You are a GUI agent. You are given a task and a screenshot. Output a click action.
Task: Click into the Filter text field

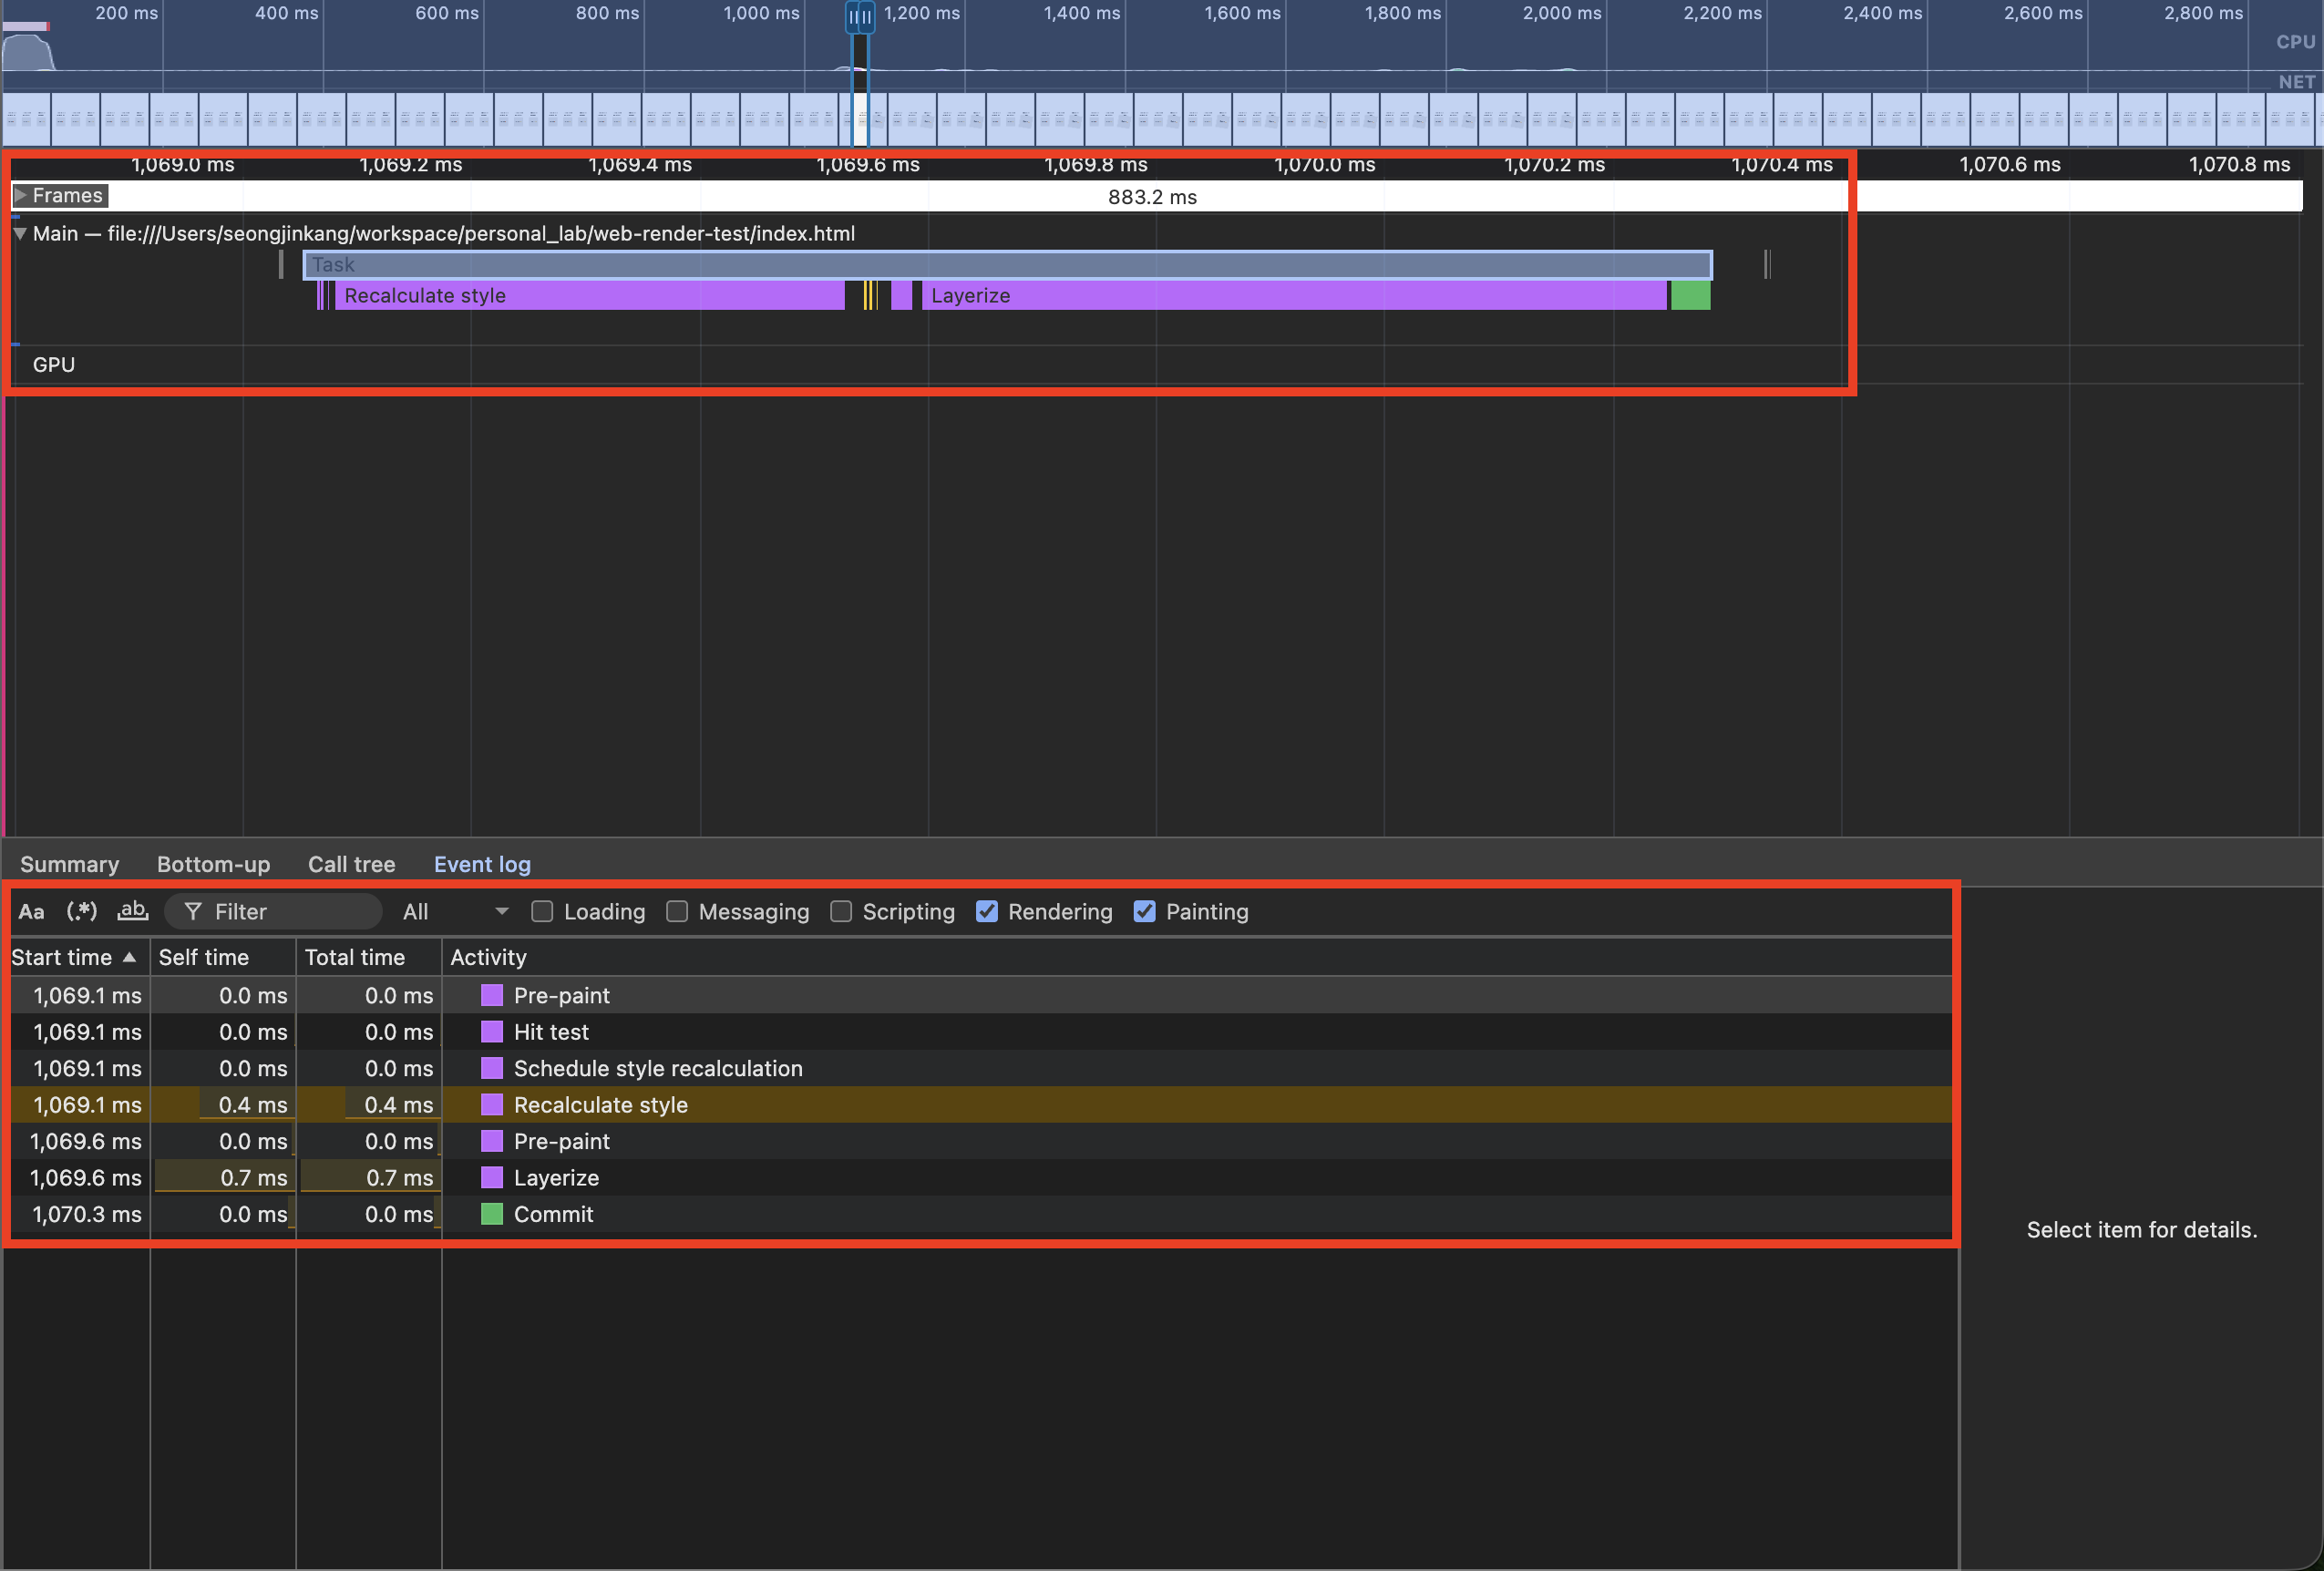(x=290, y=911)
